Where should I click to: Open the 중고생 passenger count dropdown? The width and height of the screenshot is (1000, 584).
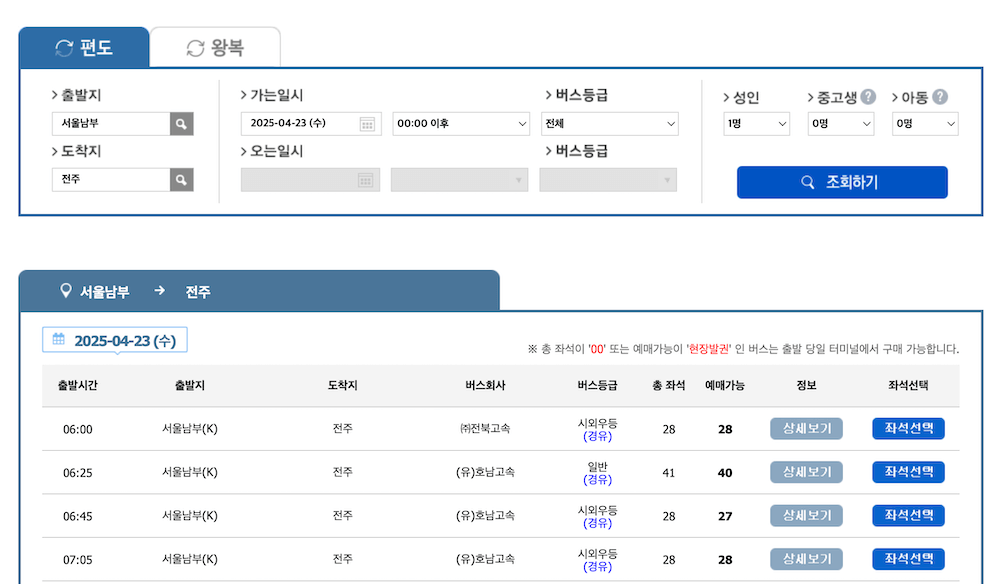coord(841,124)
